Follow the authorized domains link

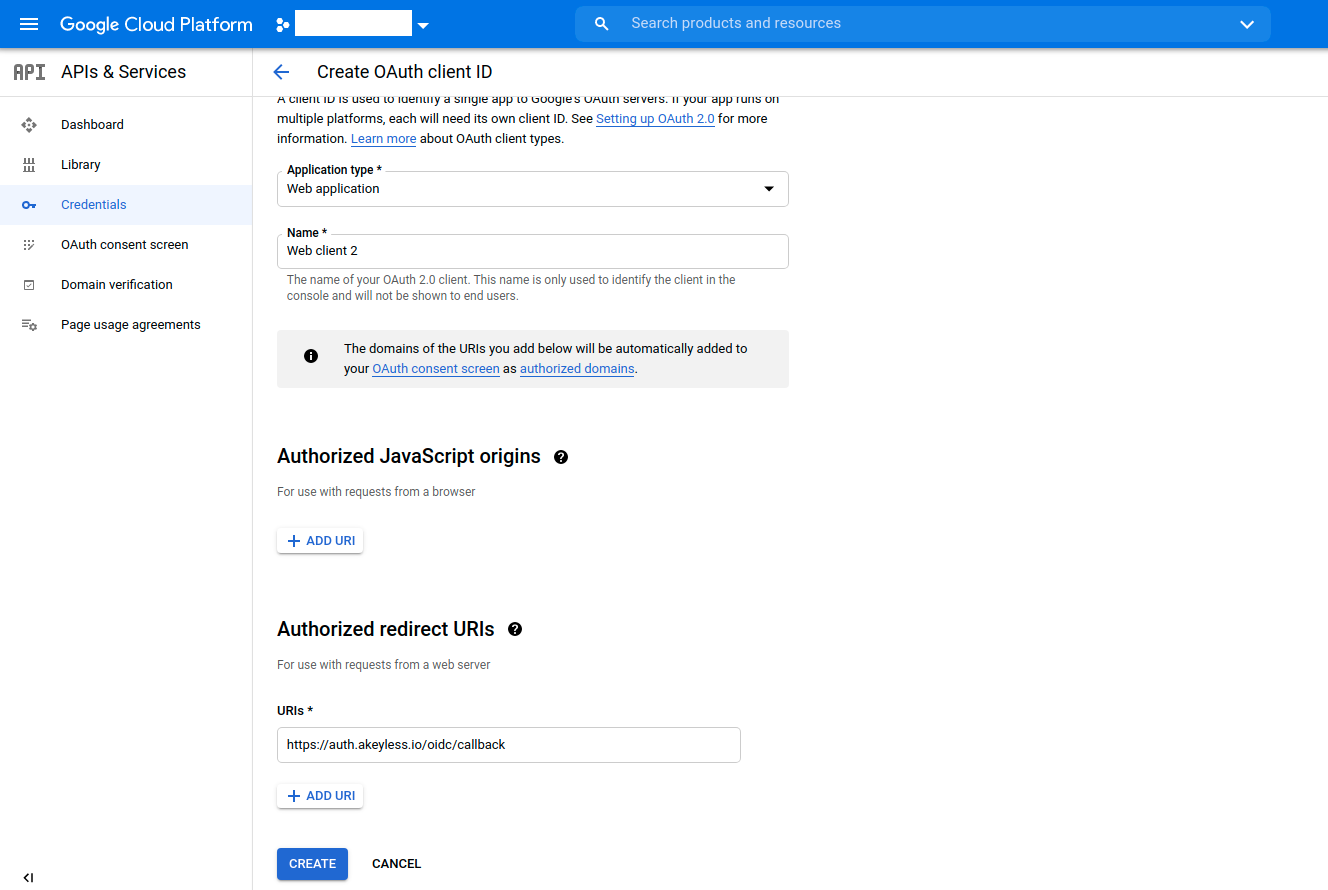coord(577,369)
